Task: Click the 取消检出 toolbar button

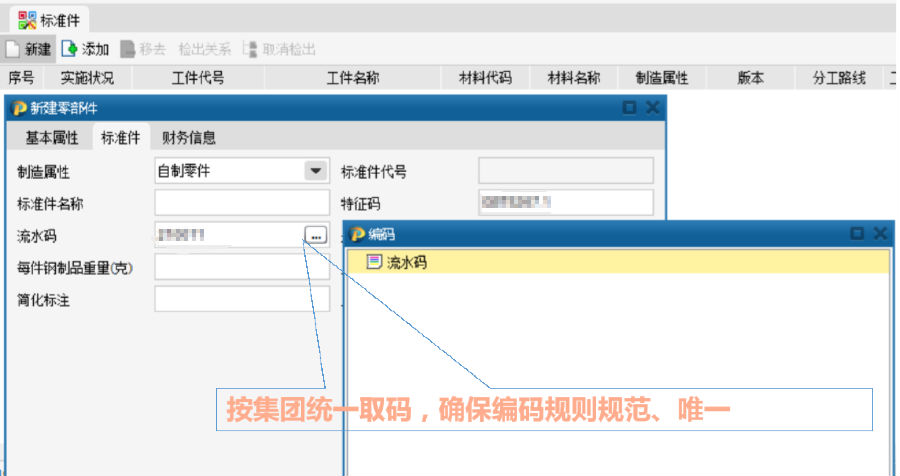Action: (x=280, y=49)
